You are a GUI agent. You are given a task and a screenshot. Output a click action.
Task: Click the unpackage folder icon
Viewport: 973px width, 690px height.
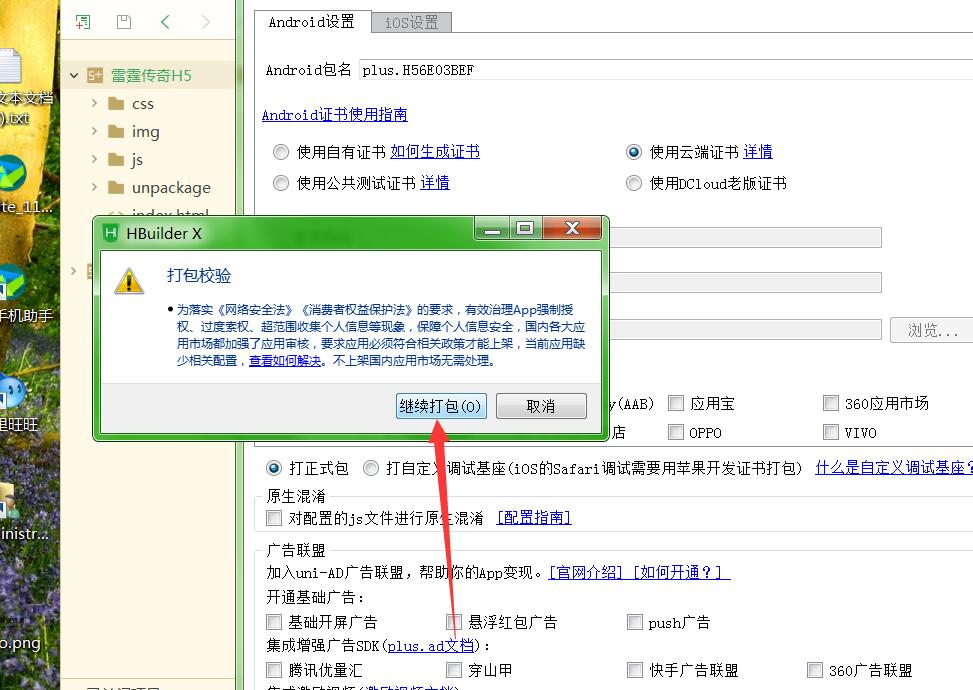116,188
